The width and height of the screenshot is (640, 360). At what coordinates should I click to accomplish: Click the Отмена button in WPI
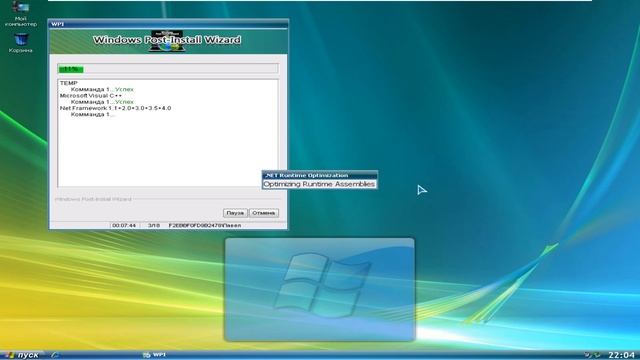coord(264,213)
